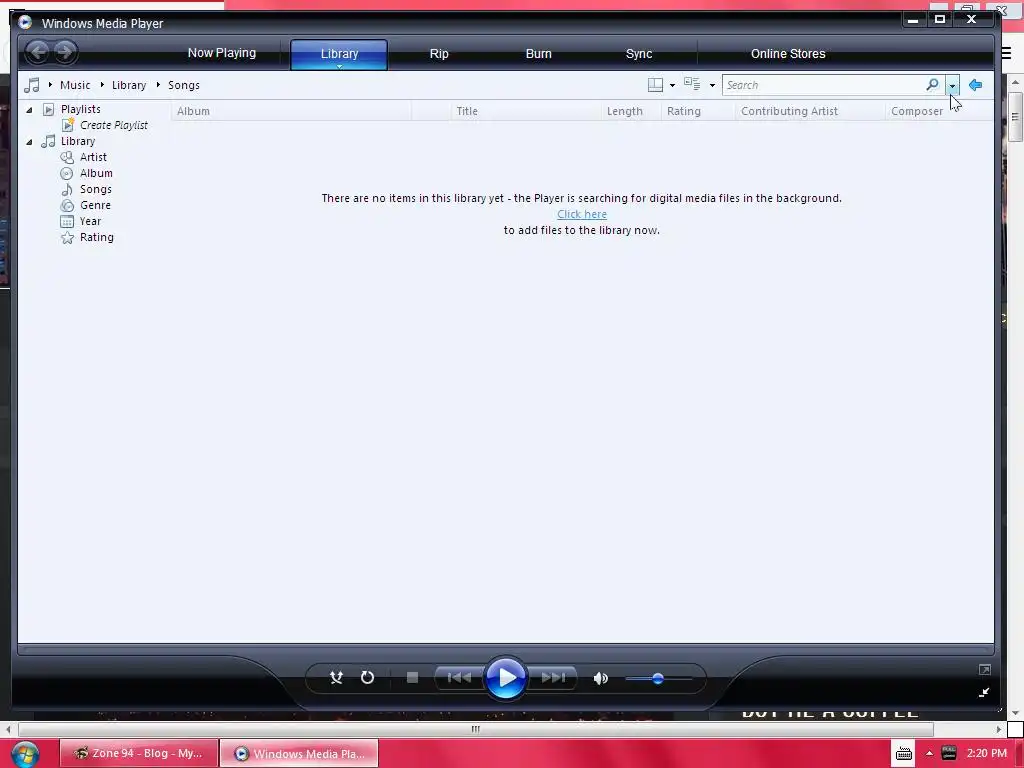Expand the arrow before Music breadcrumb
The width and height of the screenshot is (1024, 768).
pyautogui.click(x=50, y=85)
